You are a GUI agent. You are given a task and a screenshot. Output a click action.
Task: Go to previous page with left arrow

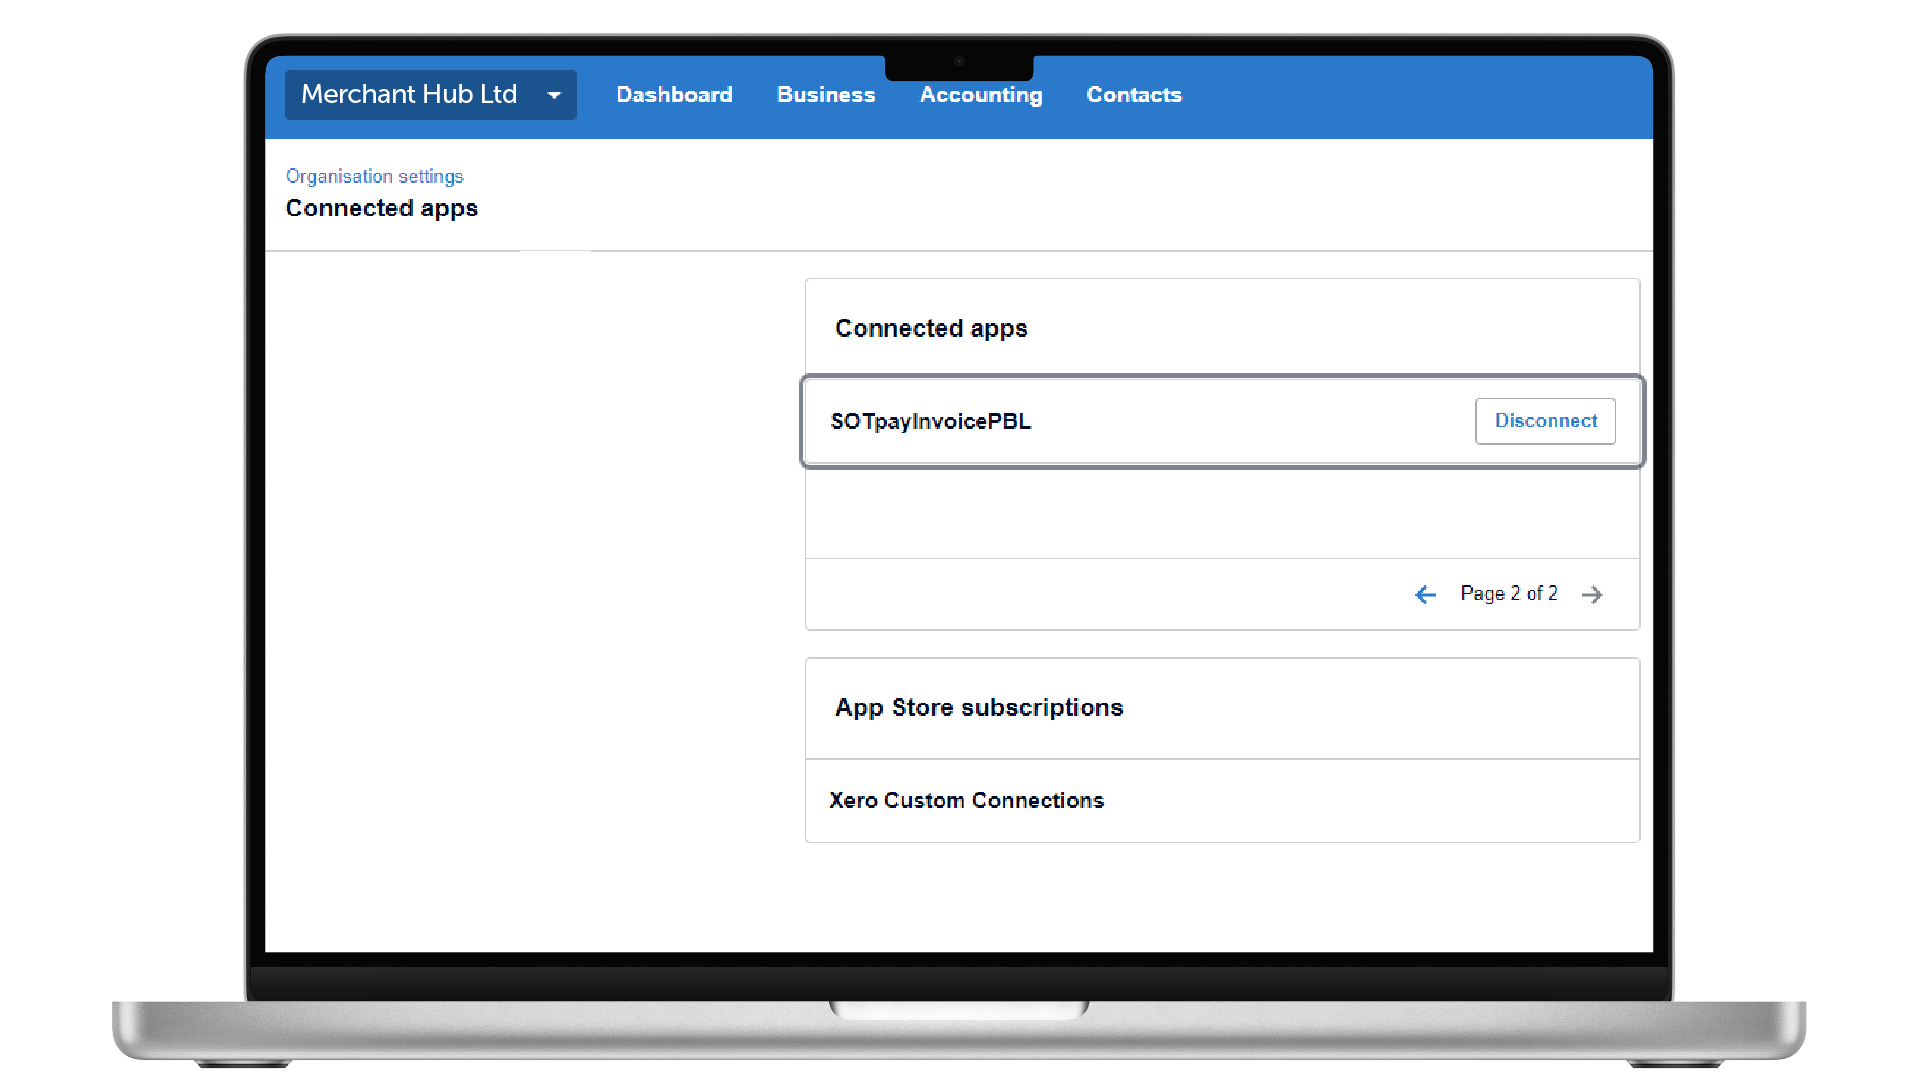point(1425,594)
